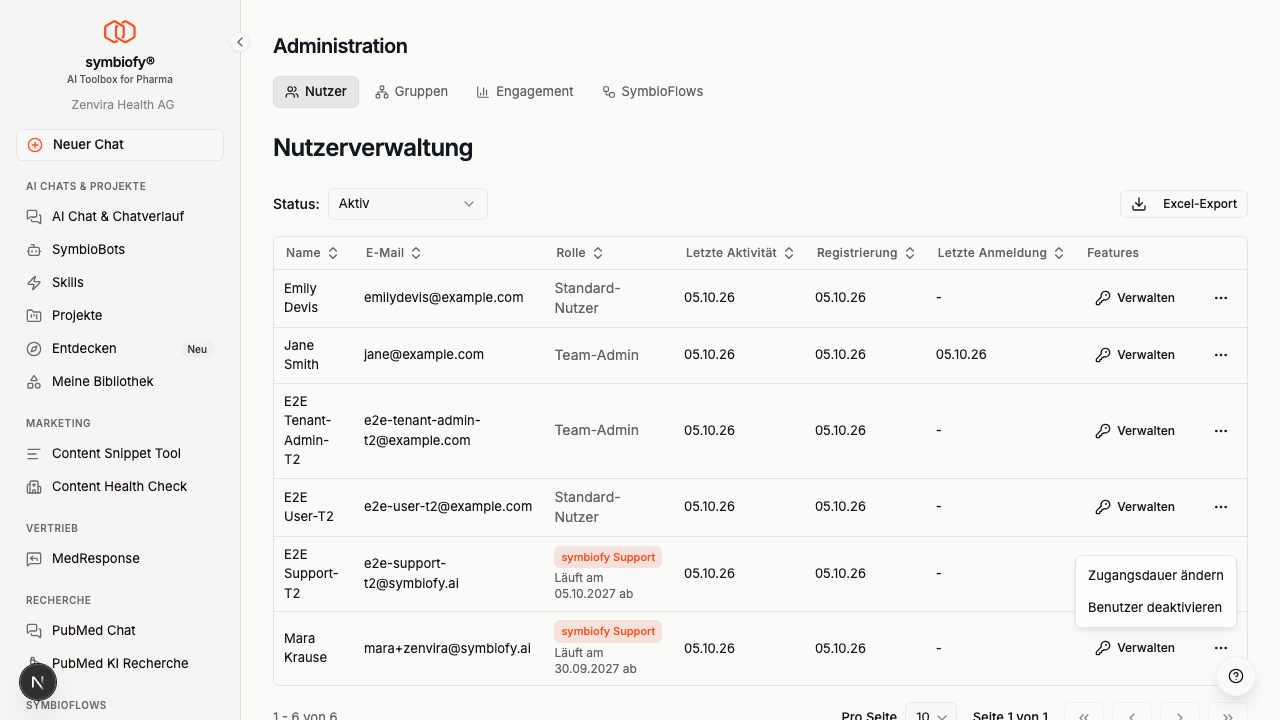Open the Engagement tab
This screenshot has height=720, width=1280.
coord(525,92)
